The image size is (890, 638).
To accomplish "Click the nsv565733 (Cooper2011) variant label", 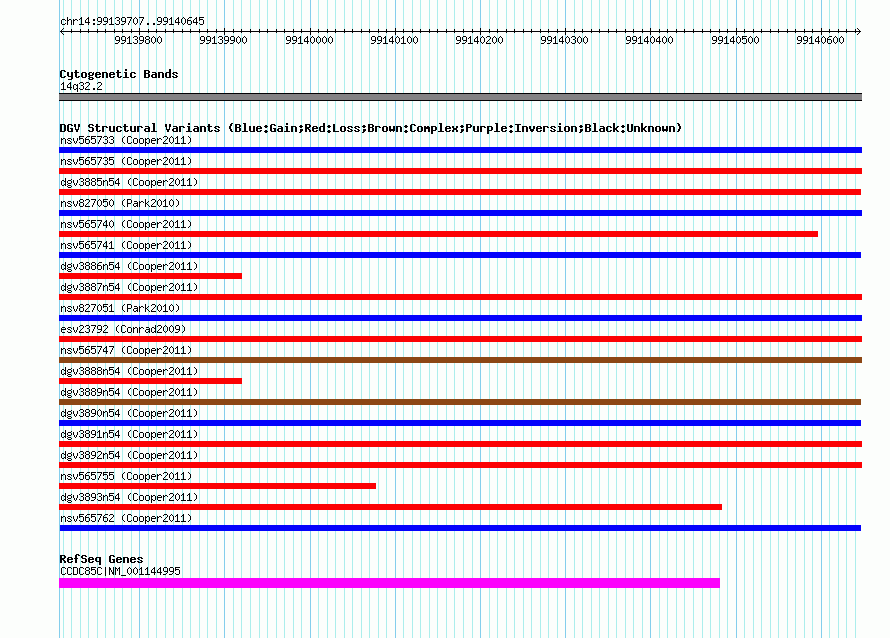I will point(126,140).
